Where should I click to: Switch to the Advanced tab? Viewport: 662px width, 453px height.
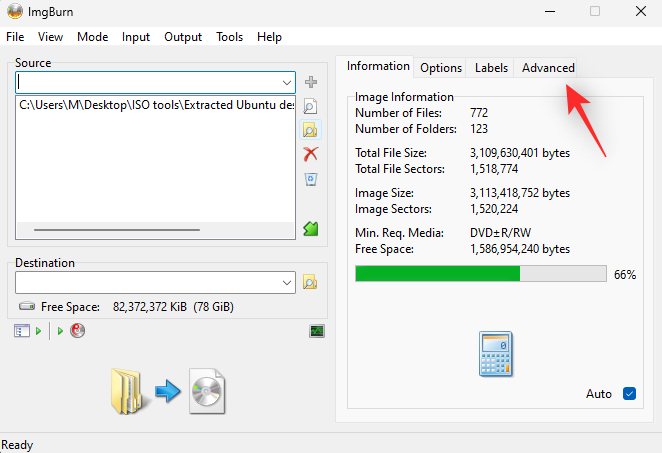point(548,68)
